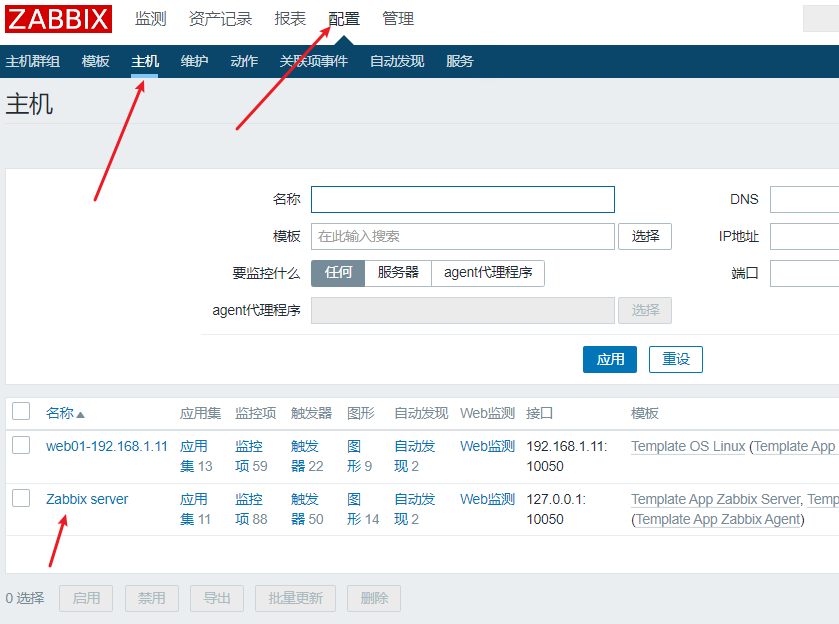Check the Zabbix server row checkbox
The image size is (839, 624).
(21, 498)
